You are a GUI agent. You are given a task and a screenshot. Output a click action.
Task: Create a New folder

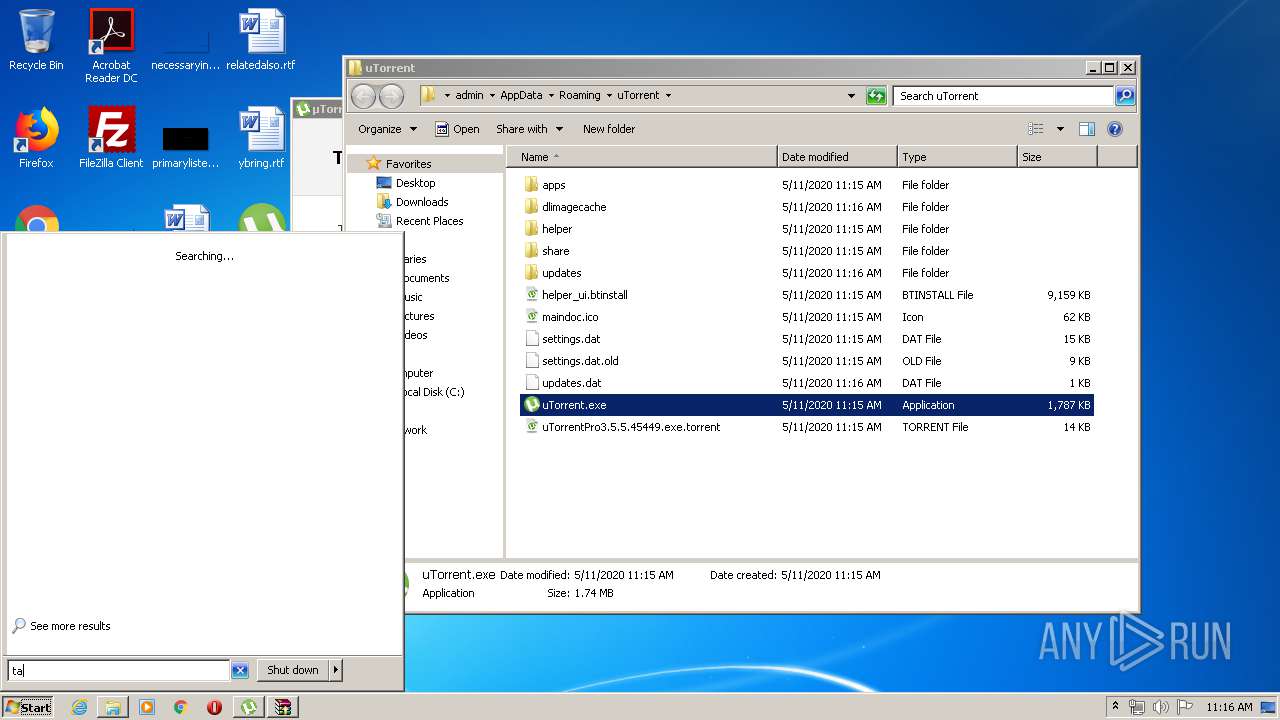(609, 129)
